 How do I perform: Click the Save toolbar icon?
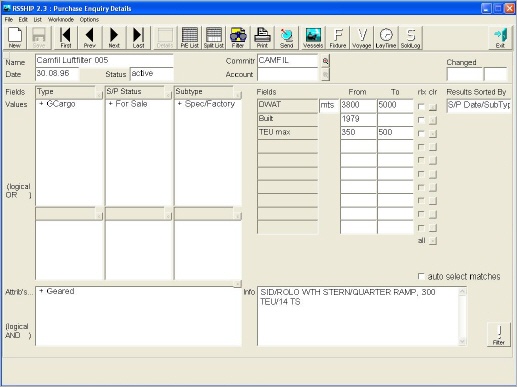39,38
